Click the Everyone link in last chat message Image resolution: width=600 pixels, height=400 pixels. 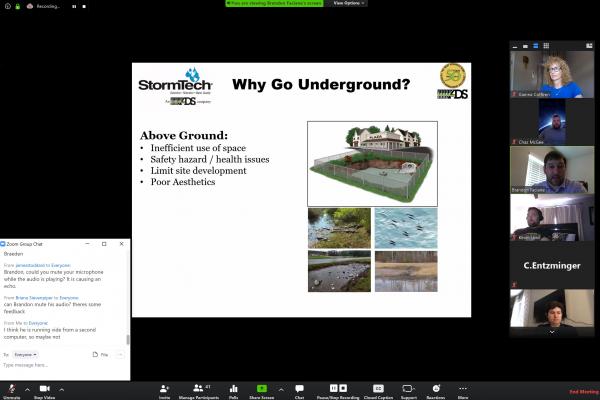38,323
